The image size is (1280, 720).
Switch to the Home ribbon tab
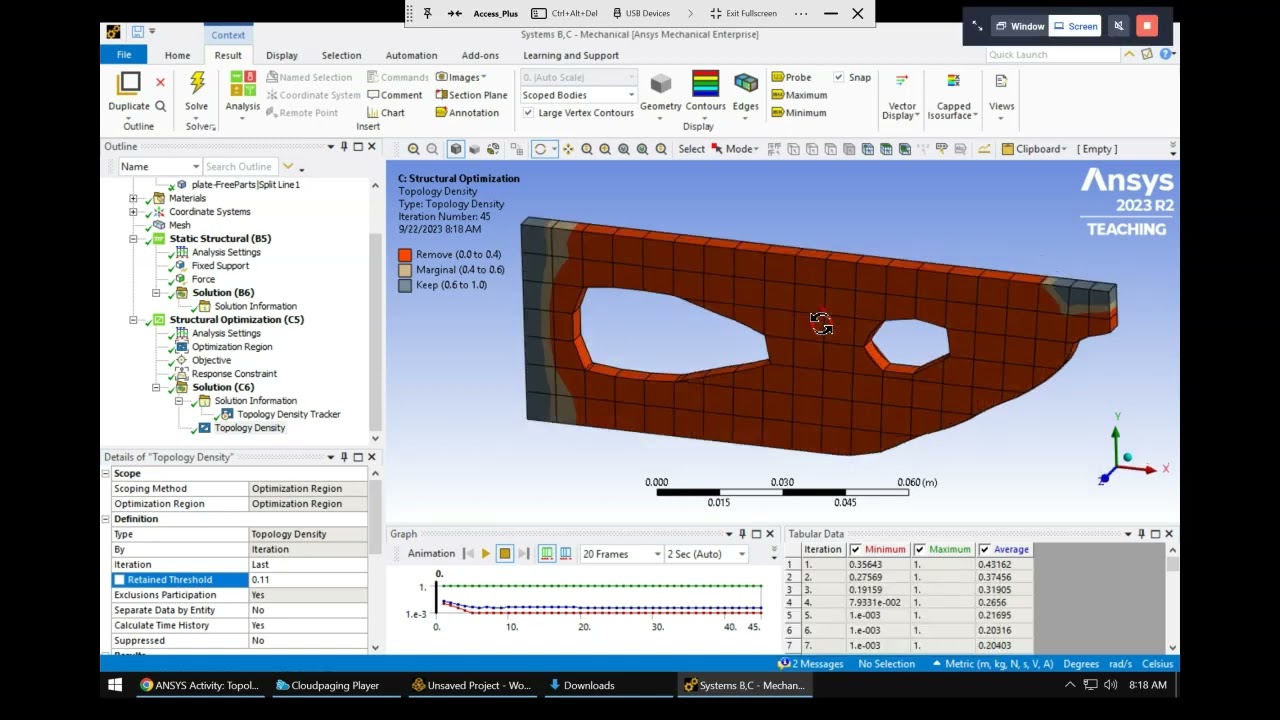(x=177, y=56)
